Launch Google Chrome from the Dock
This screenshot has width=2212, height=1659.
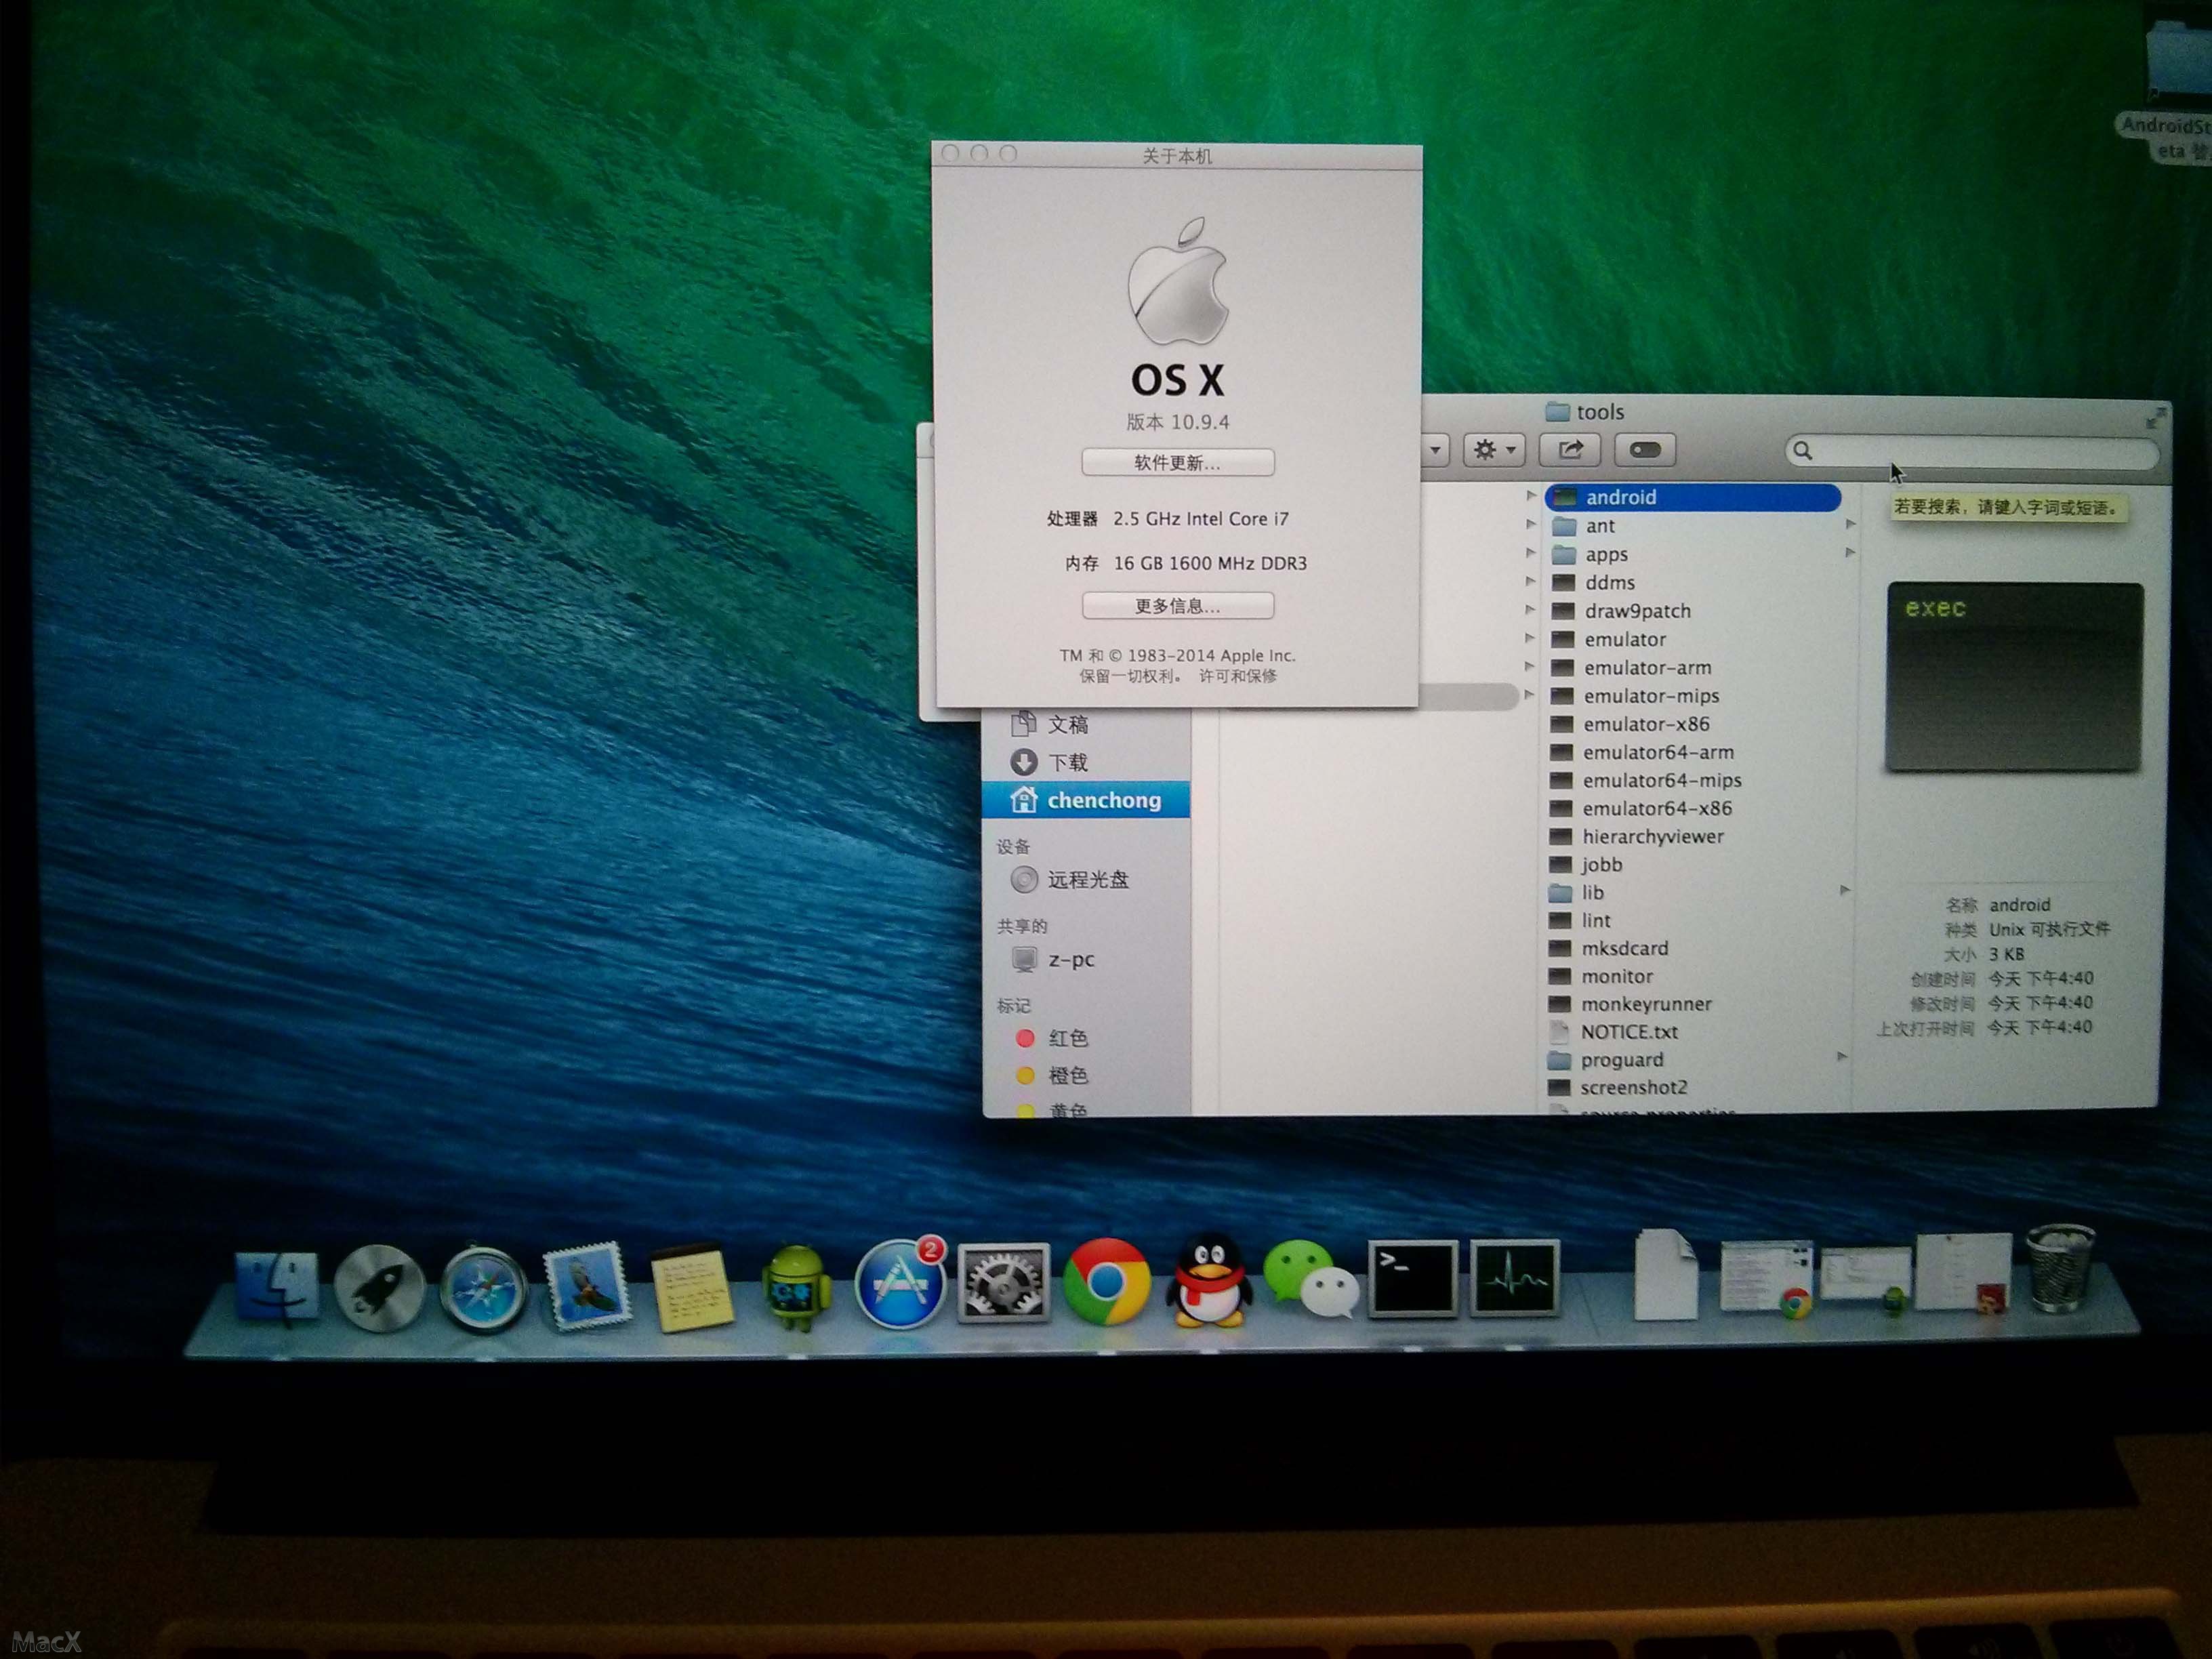point(1106,1282)
